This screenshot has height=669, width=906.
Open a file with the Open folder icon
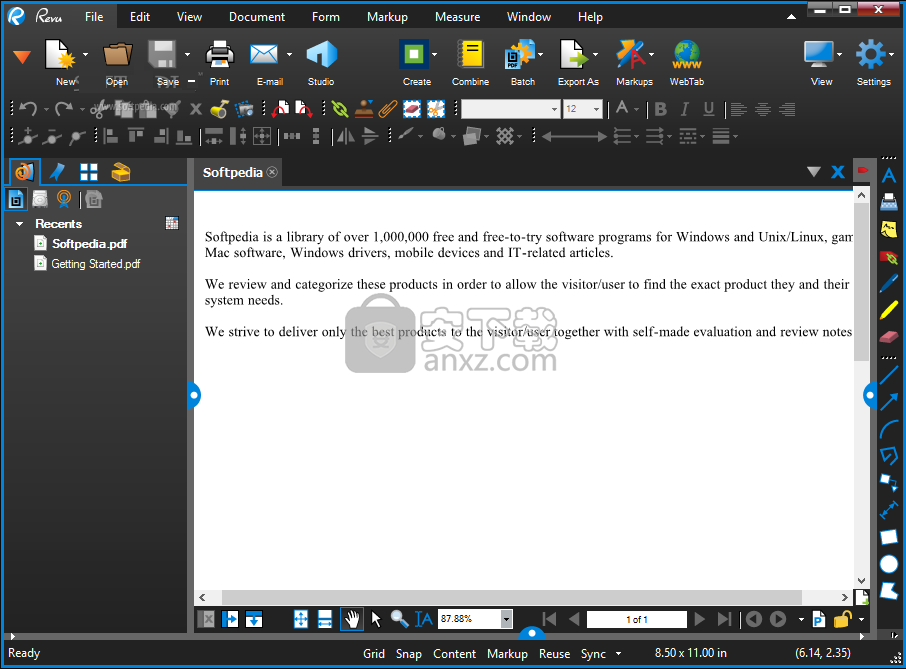pos(117,55)
